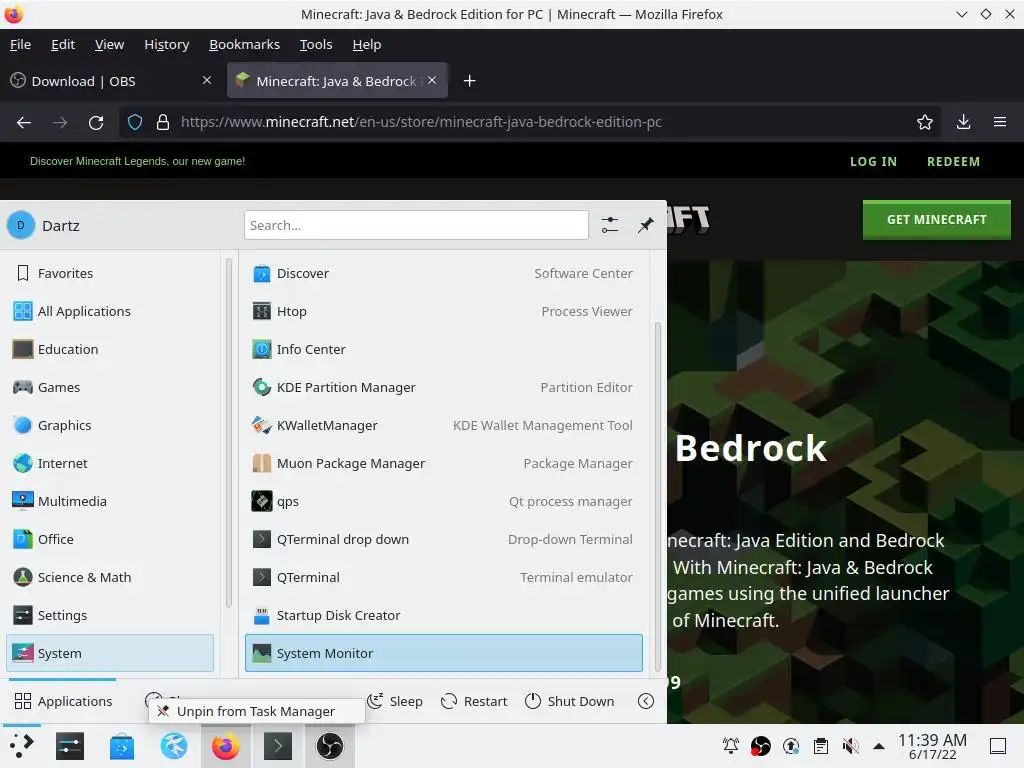Open qps Qt process manager
Screen dimensions: 1024x768
pyautogui.click(x=443, y=502)
